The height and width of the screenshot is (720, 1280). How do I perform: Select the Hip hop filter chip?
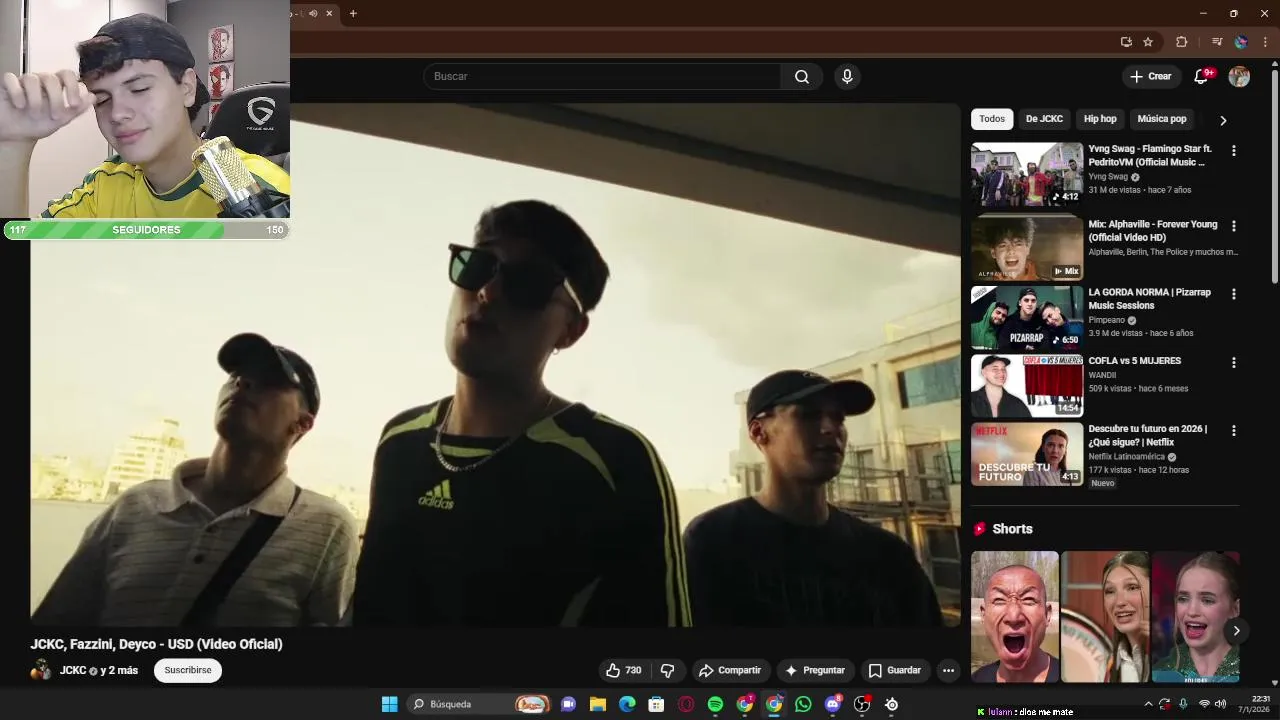[x=1100, y=119]
